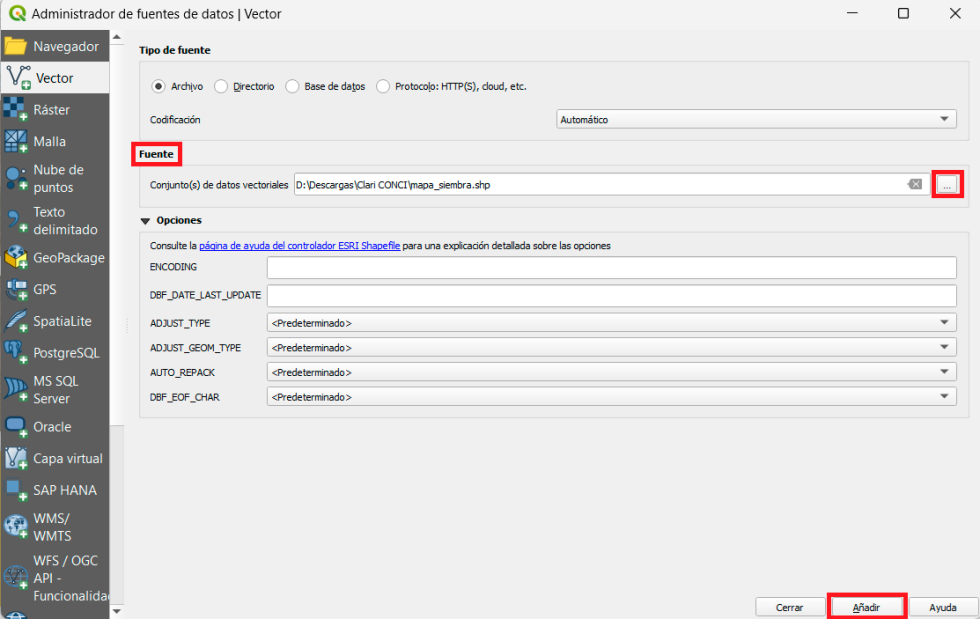Viewport: 980px width, 619px height.
Task: Click the Nube de puntos icon
Action: [x=16, y=178]
